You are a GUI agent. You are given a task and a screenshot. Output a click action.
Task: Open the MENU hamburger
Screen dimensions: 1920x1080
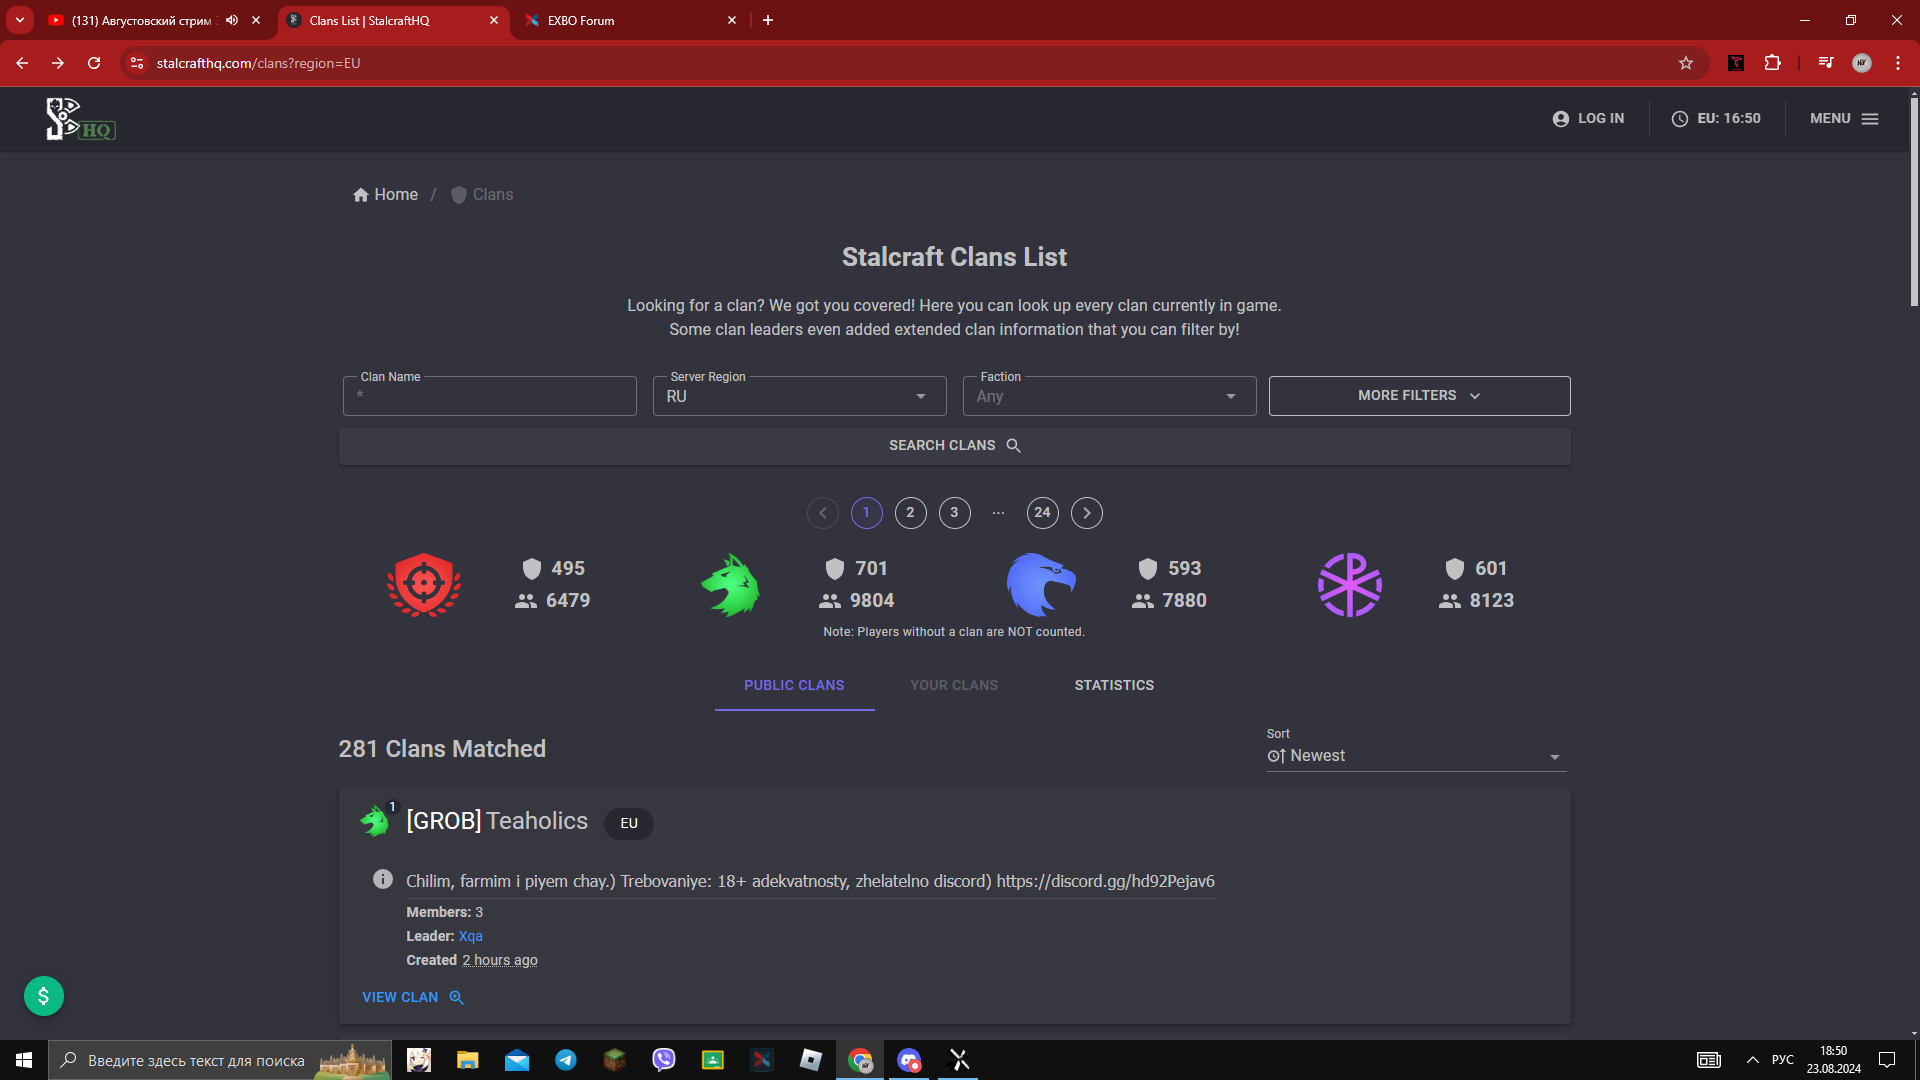tap(1844, 119)
